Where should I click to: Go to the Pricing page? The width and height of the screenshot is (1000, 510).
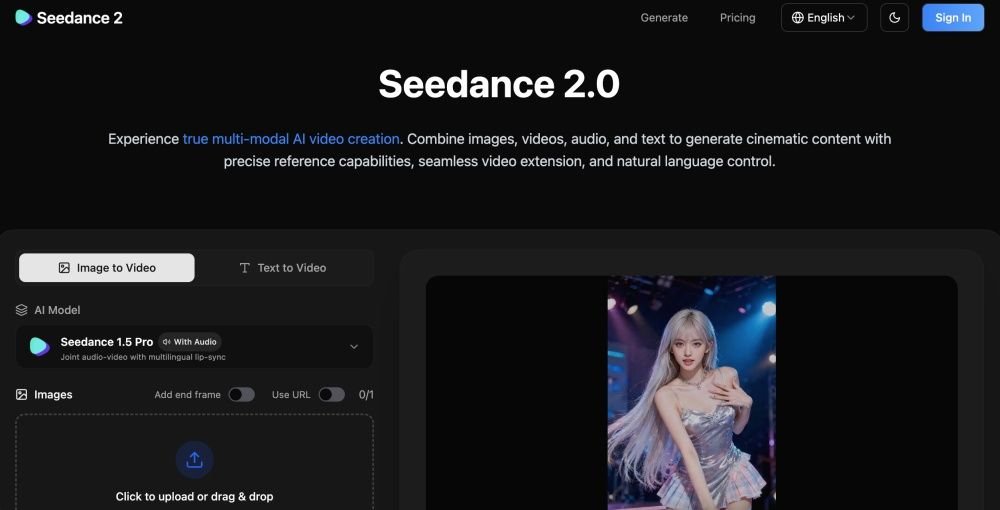(737, 18)
